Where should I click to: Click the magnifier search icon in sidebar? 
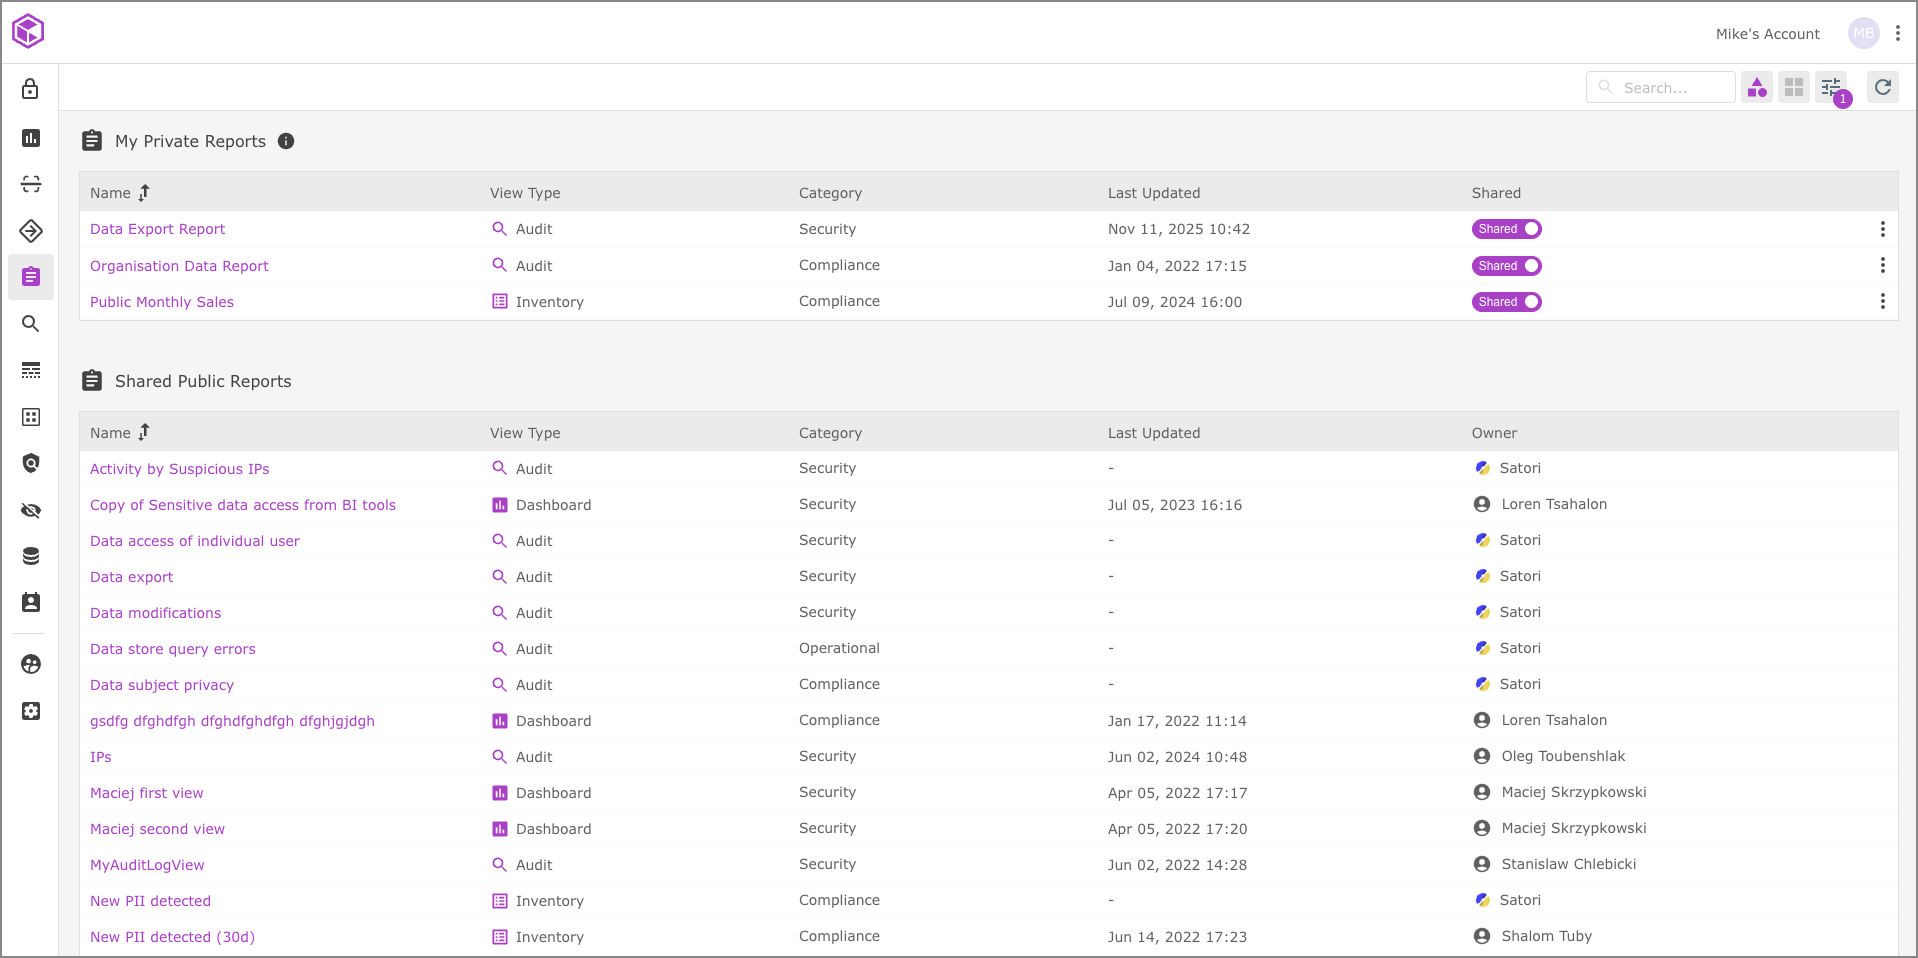pos(31,324)
